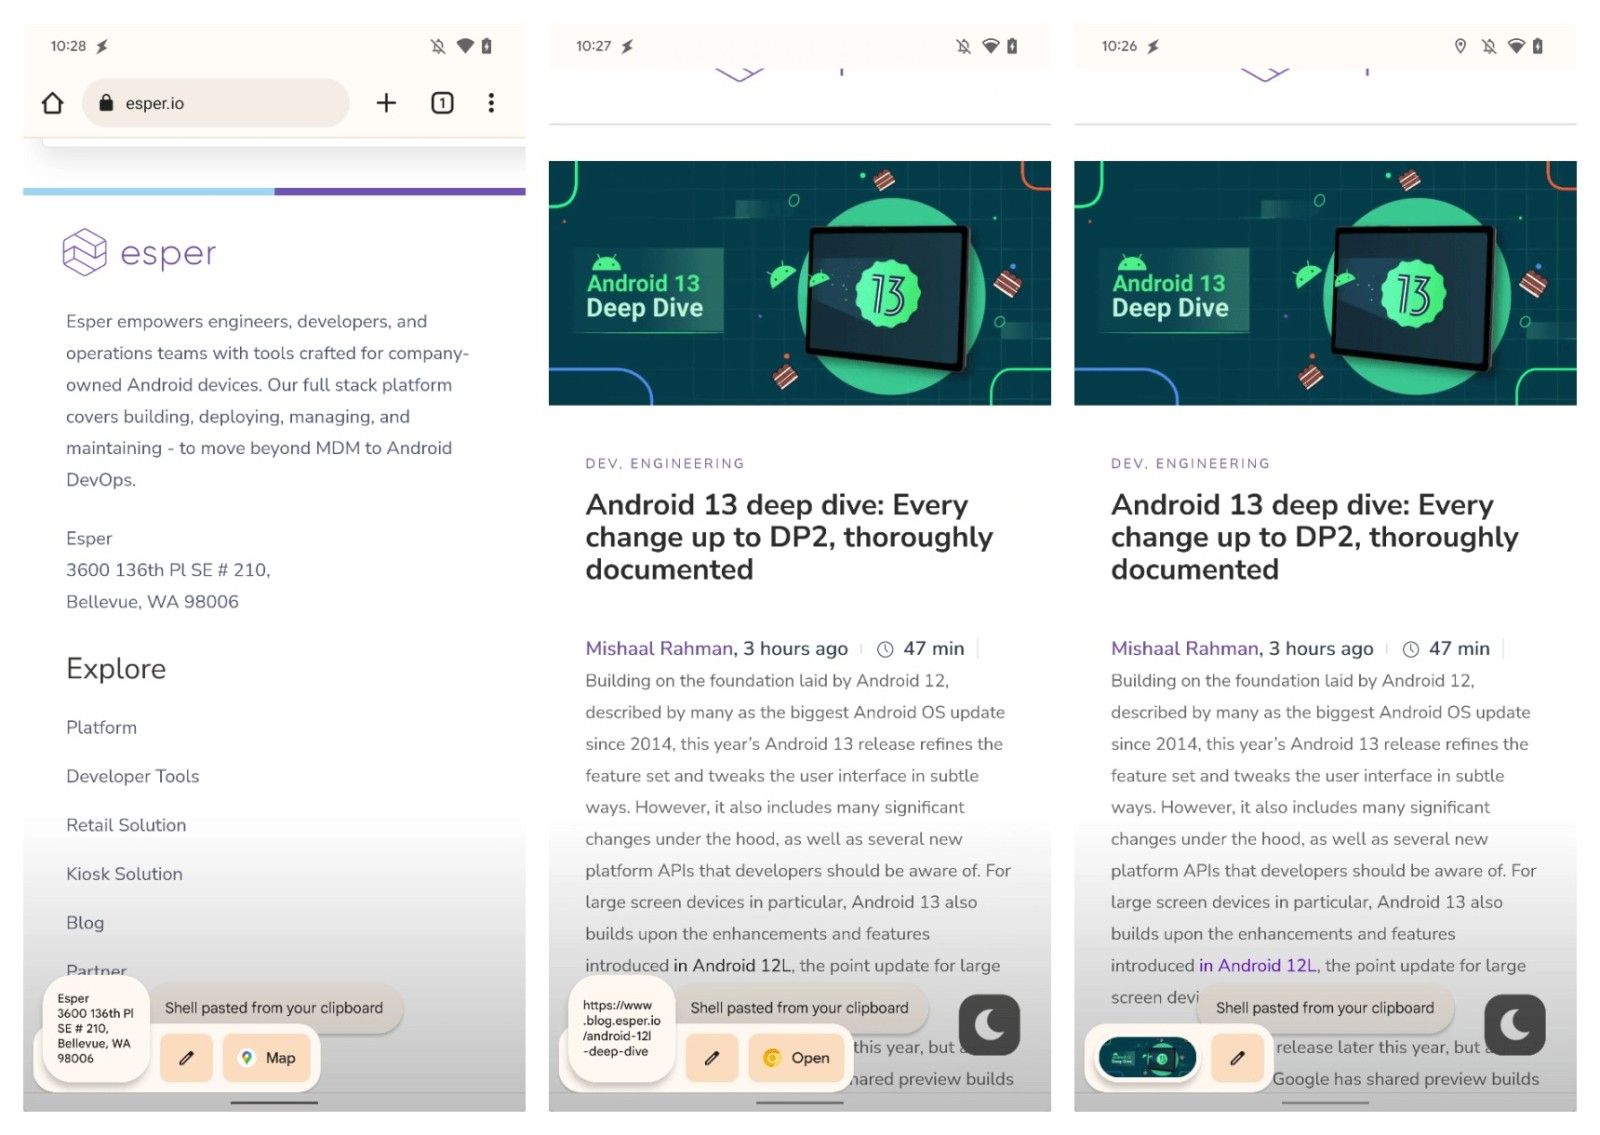Tap Wi-Fi status icon, left screen
Screen dimensions: 1600x1135
[465, 46]
